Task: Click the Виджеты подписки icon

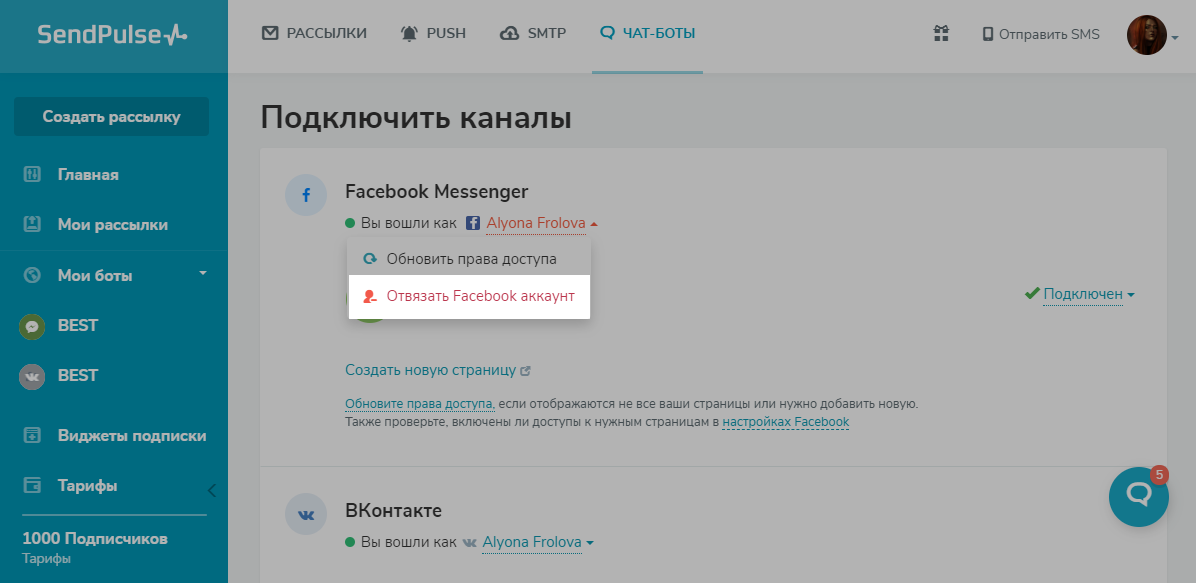Action: [x=32, y=436]
